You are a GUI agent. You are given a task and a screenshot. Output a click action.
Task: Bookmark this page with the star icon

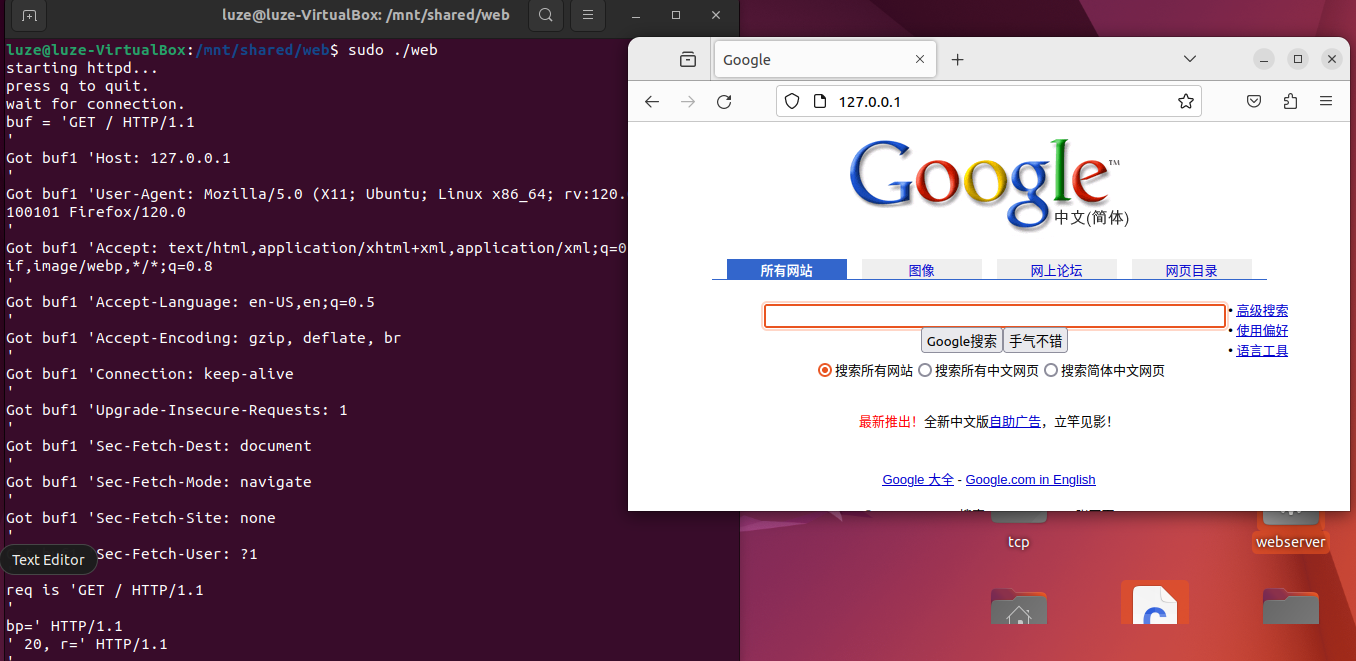[1186, 101]
